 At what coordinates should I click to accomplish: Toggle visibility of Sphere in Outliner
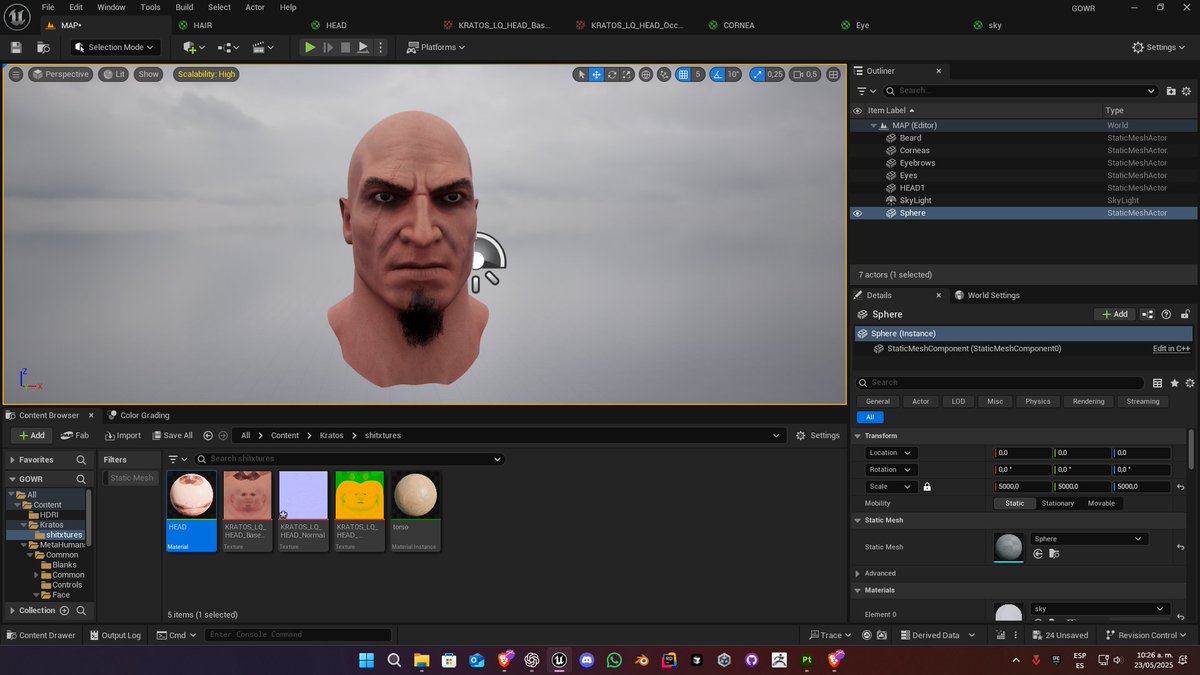[857, 213]
